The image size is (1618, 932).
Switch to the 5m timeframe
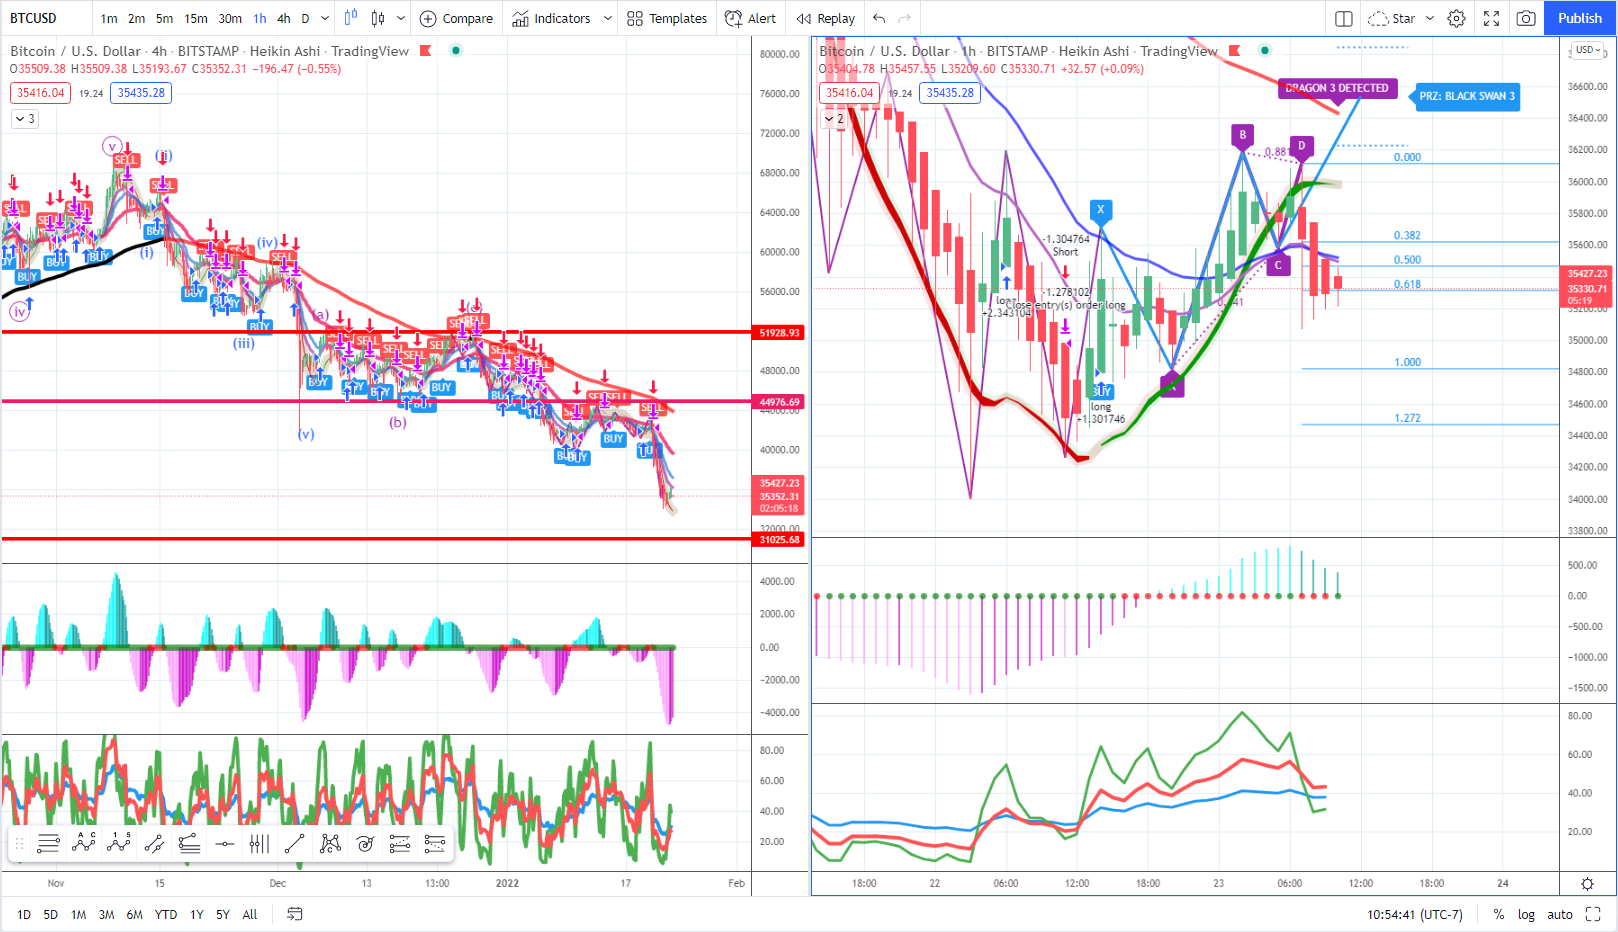pyautogui.click(x=165, y=18)
